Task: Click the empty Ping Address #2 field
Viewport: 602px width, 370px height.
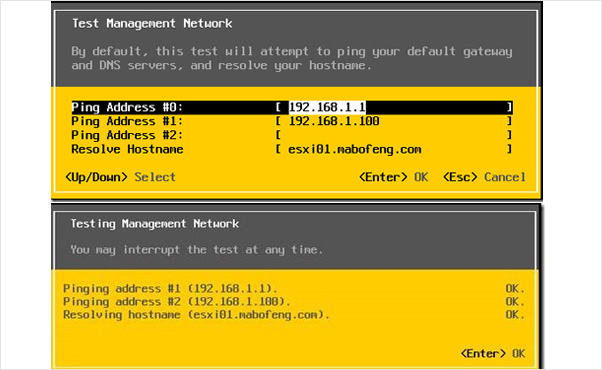Action: [x=394, y=135]
